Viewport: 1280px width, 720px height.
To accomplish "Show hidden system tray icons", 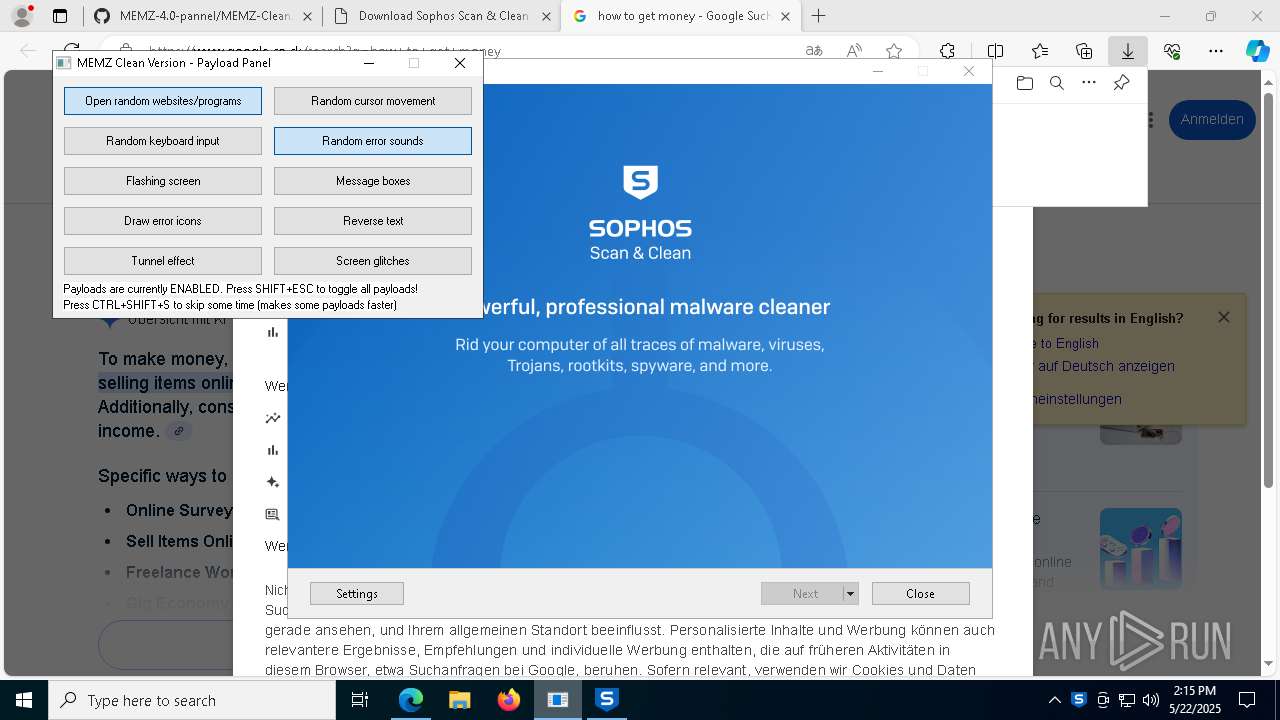I will [x=1054, y=700].
